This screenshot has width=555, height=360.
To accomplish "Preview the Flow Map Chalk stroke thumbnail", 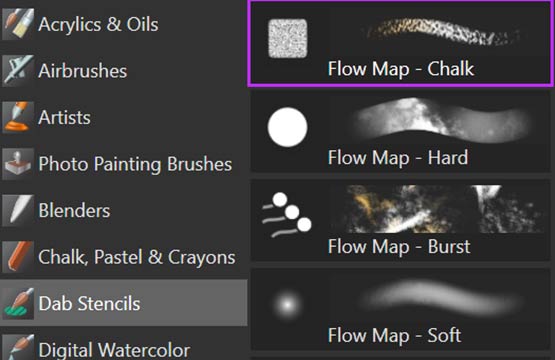I will pyautogui.click(x=441, y=33).
